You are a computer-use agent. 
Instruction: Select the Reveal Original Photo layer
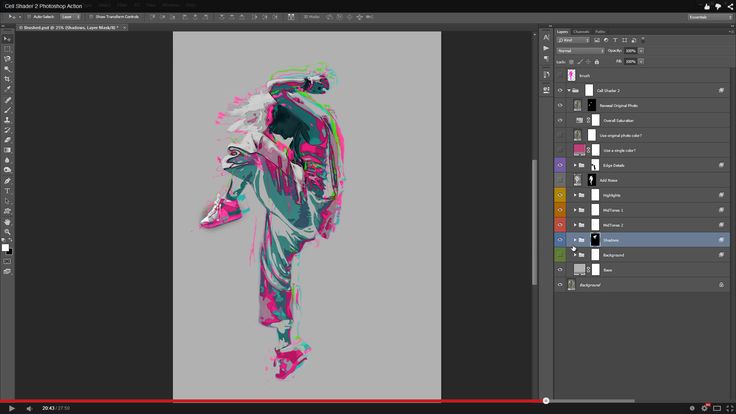[620, 105]
